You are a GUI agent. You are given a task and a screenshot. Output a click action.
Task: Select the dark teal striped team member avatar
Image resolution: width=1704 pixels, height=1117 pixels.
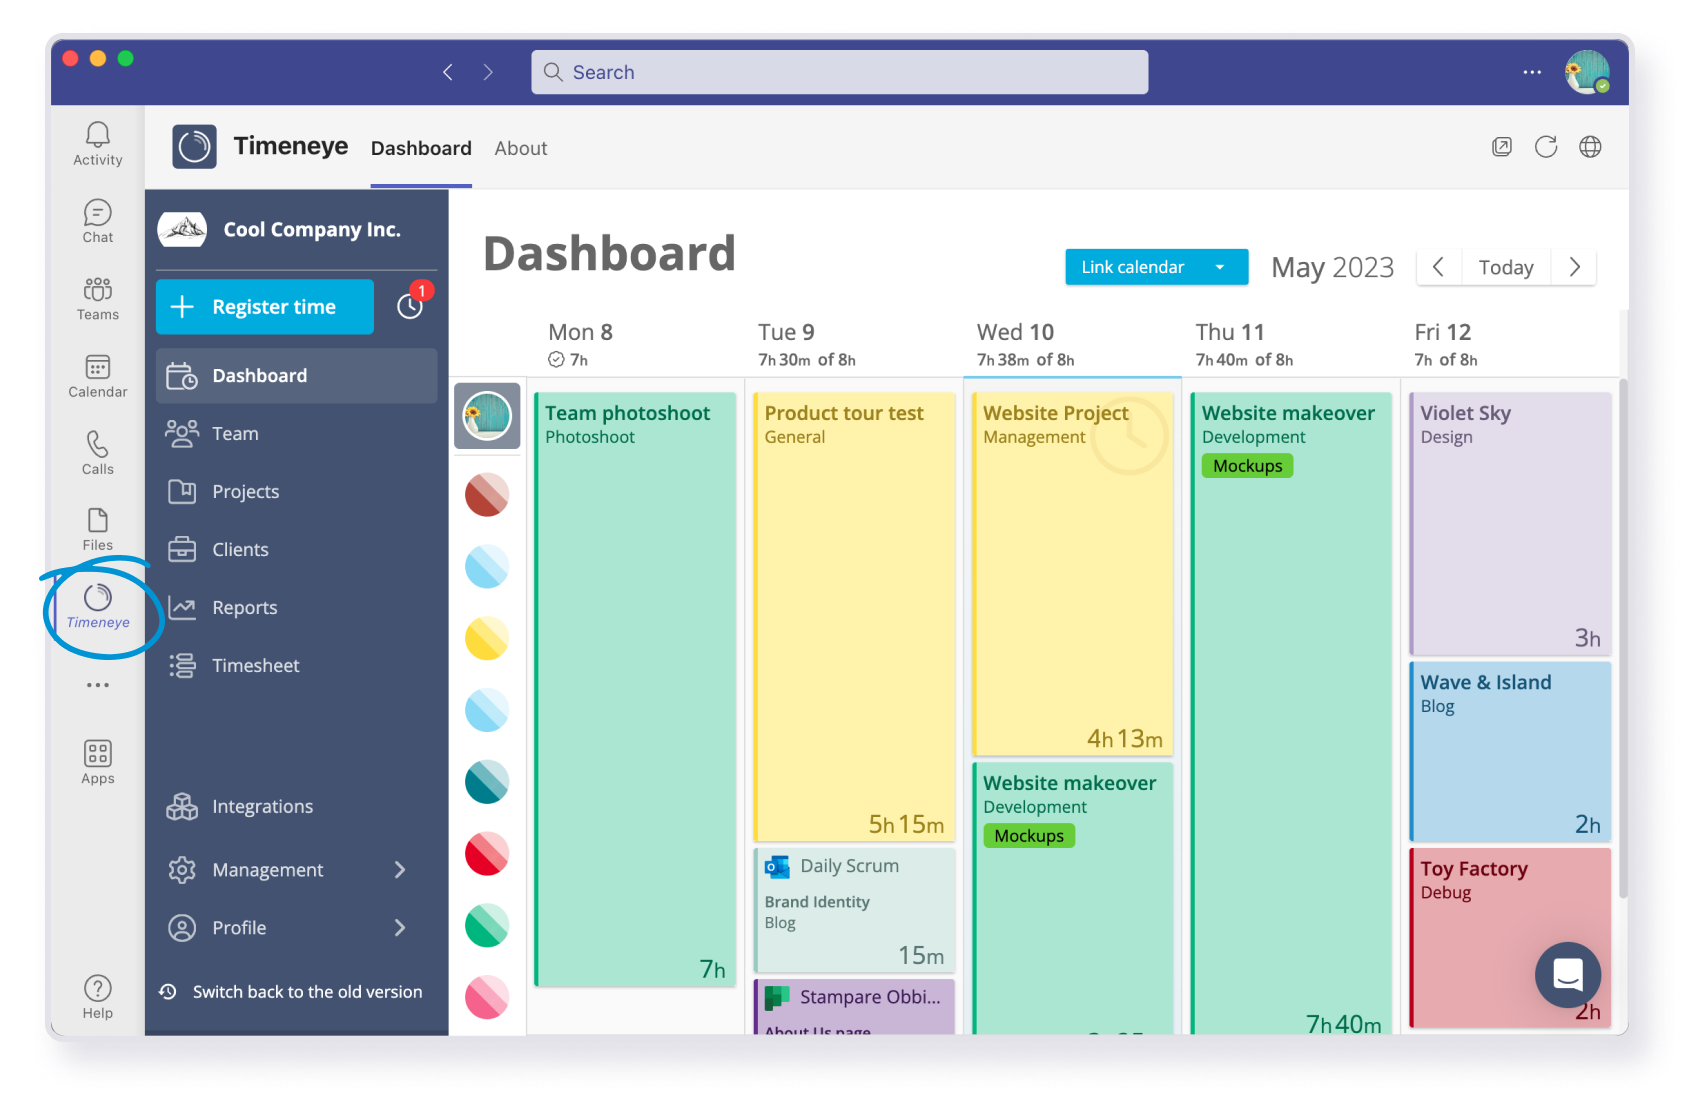click(x=487, y=782)
